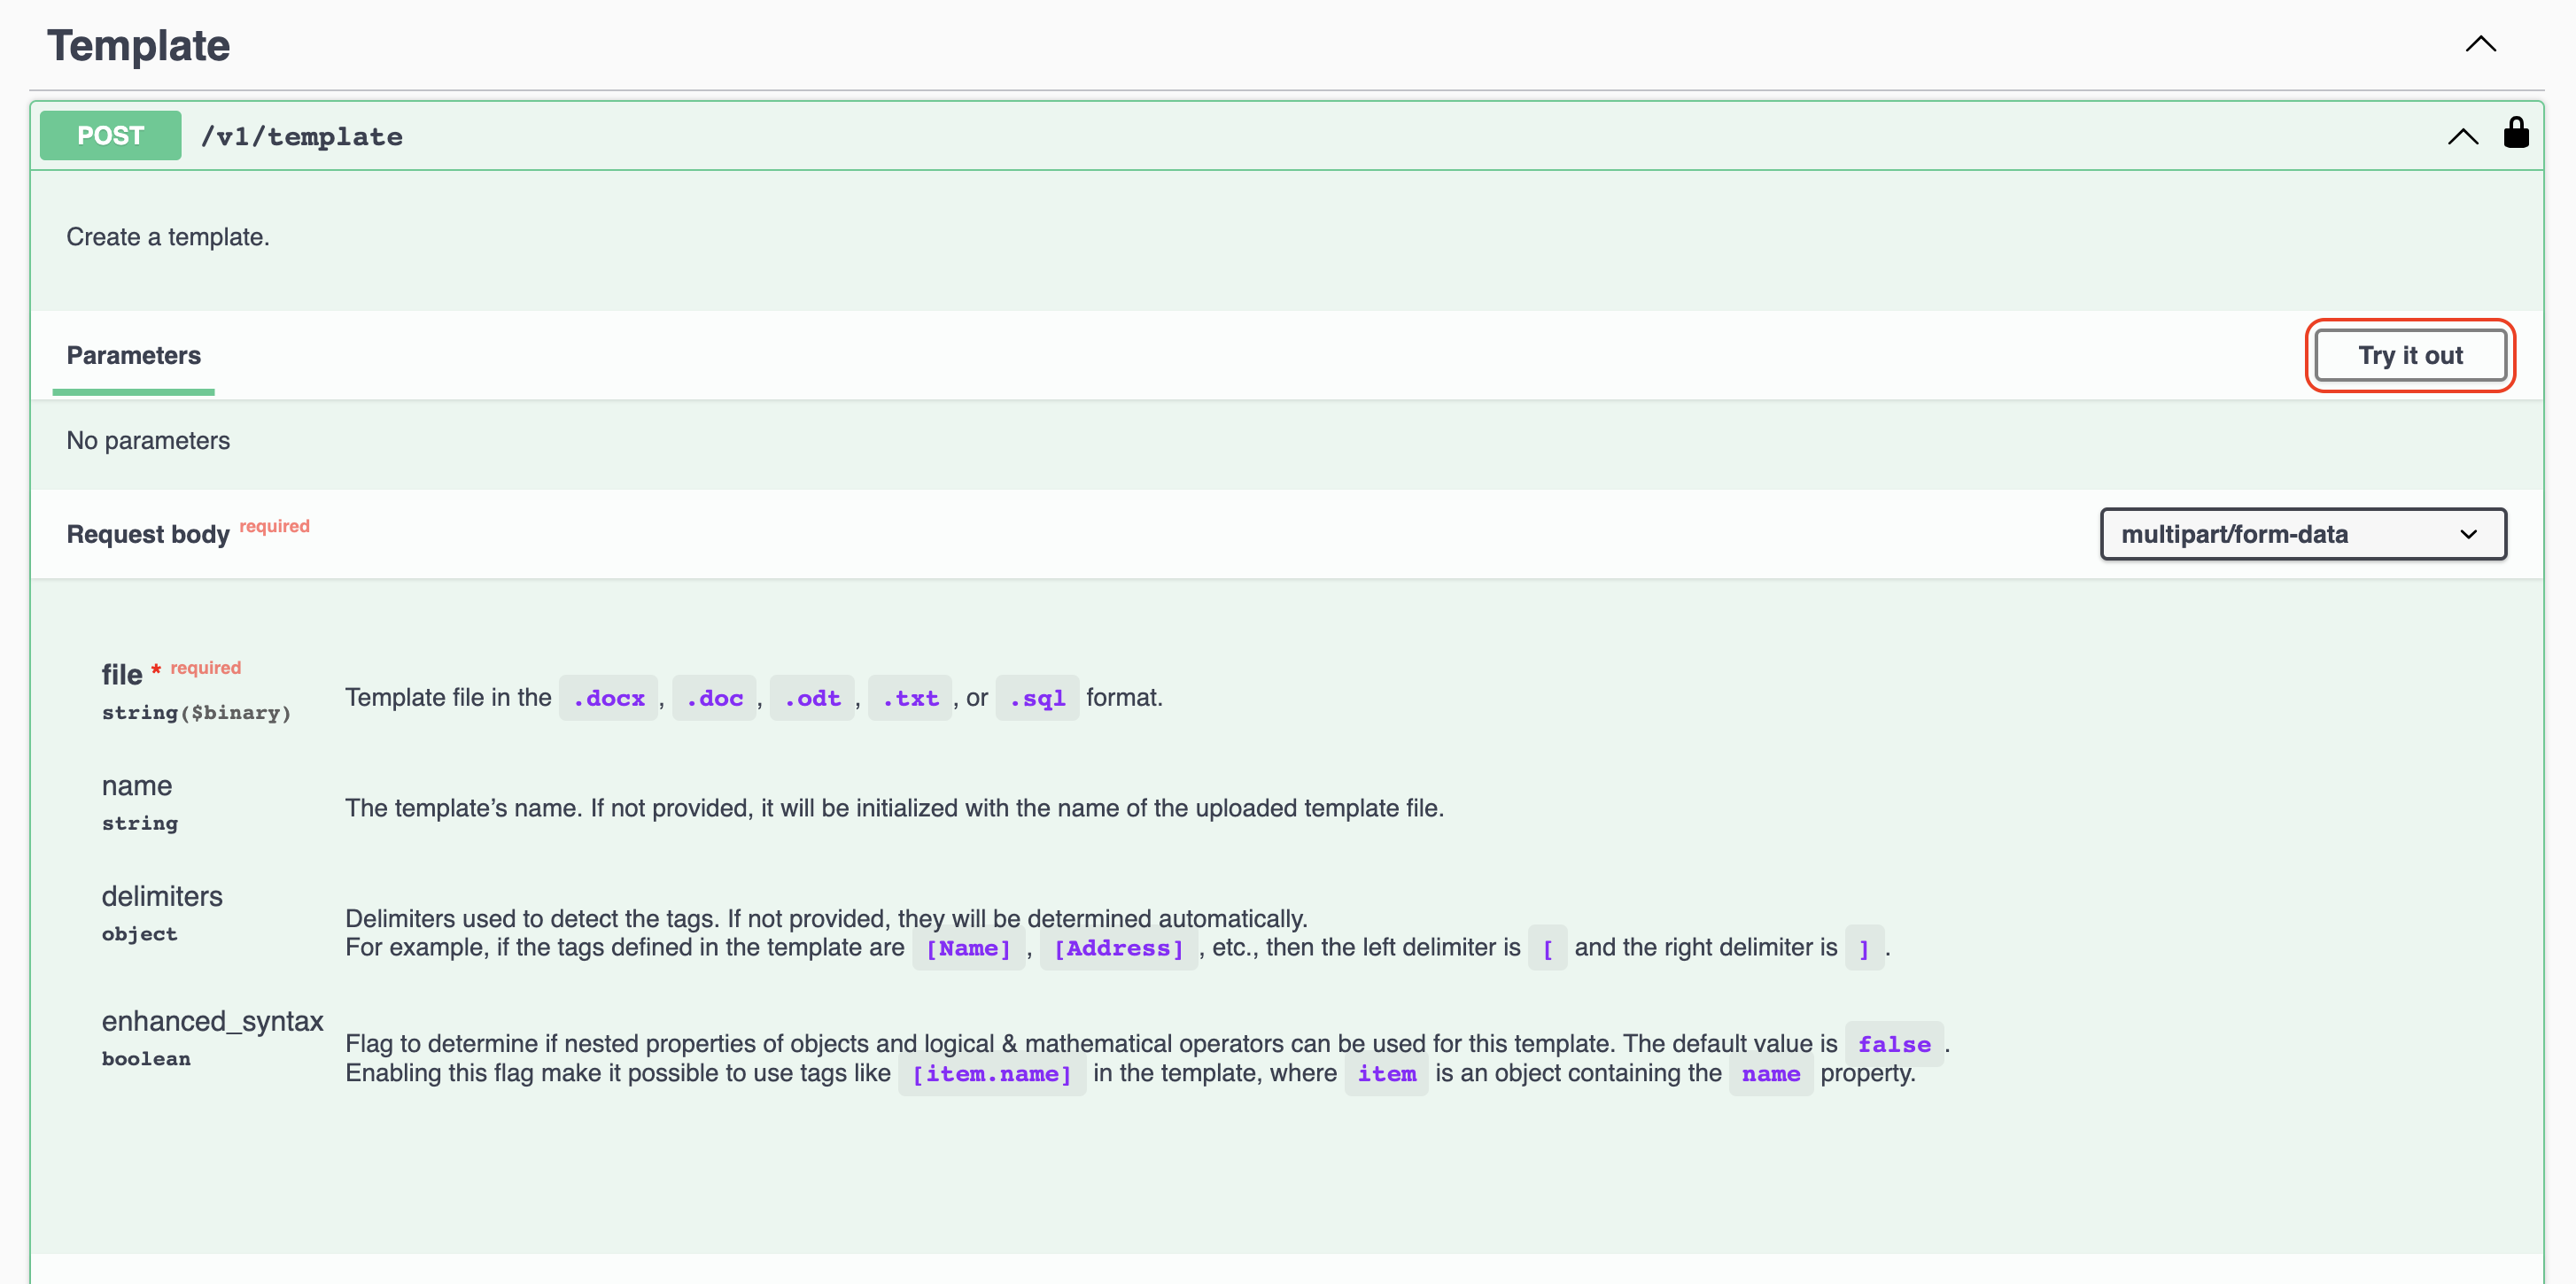
Task: Collapse the POST /v1/template operation chevron
Action: (2463, 136)
